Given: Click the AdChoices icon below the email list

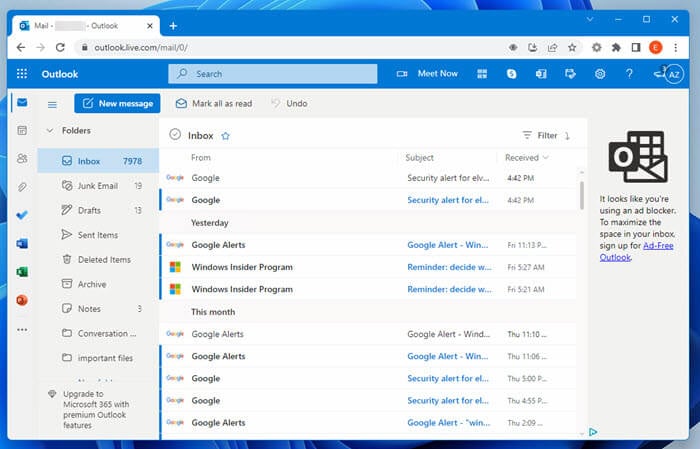Looking at the screenshot, I should [593, 432].
